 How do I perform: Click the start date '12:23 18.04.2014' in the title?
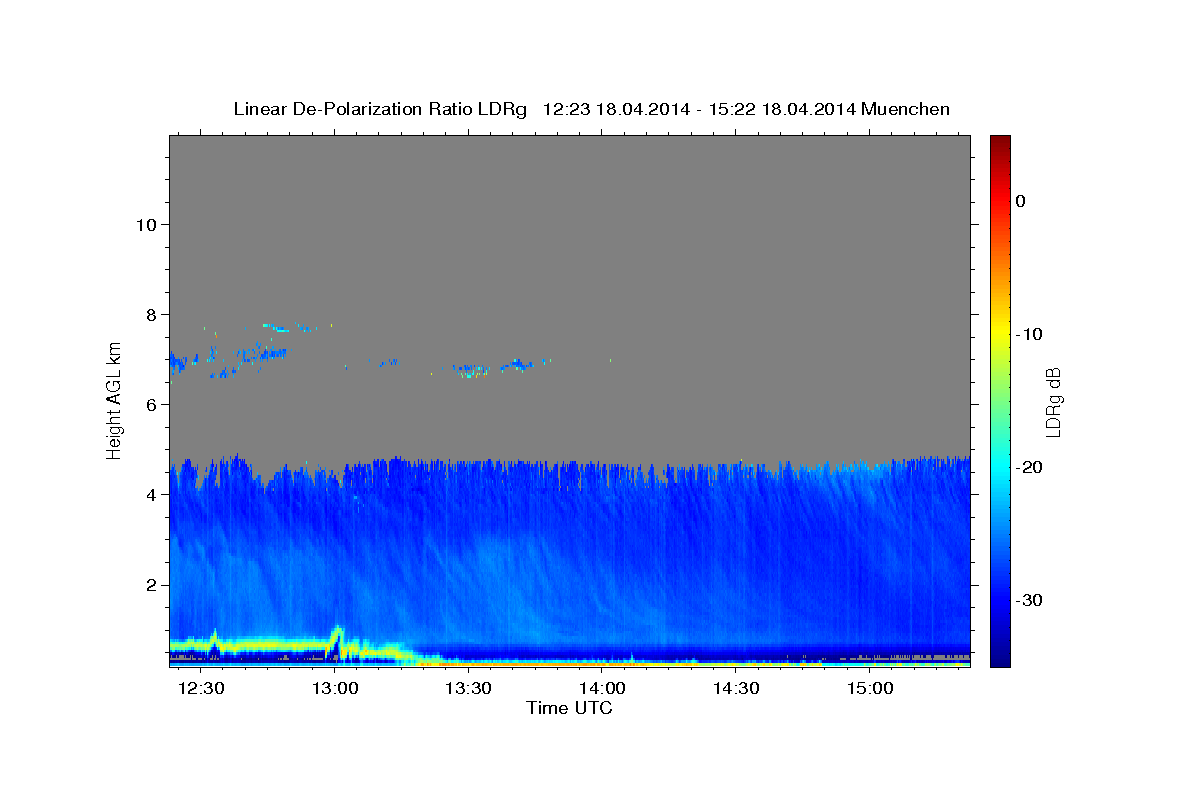pyautogui.click(x=616, y=109)
